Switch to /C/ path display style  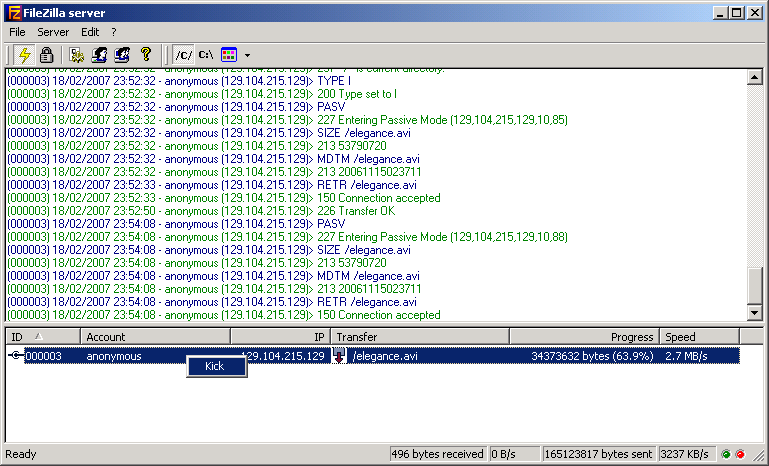coord(183,55)
